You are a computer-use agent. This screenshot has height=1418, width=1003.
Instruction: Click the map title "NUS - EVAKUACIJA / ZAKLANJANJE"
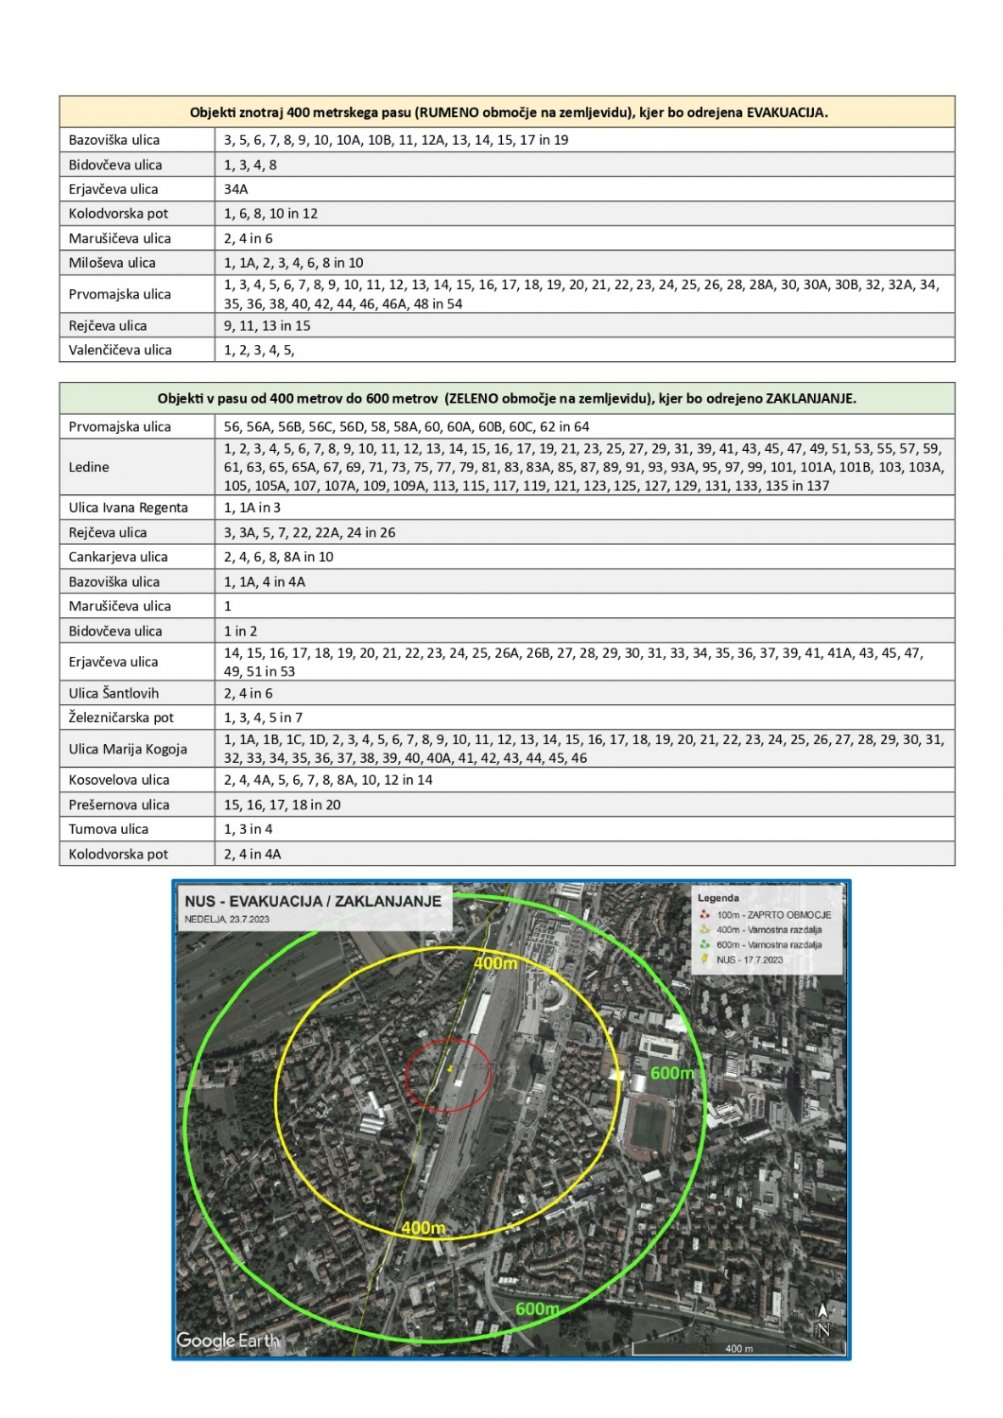313,901
